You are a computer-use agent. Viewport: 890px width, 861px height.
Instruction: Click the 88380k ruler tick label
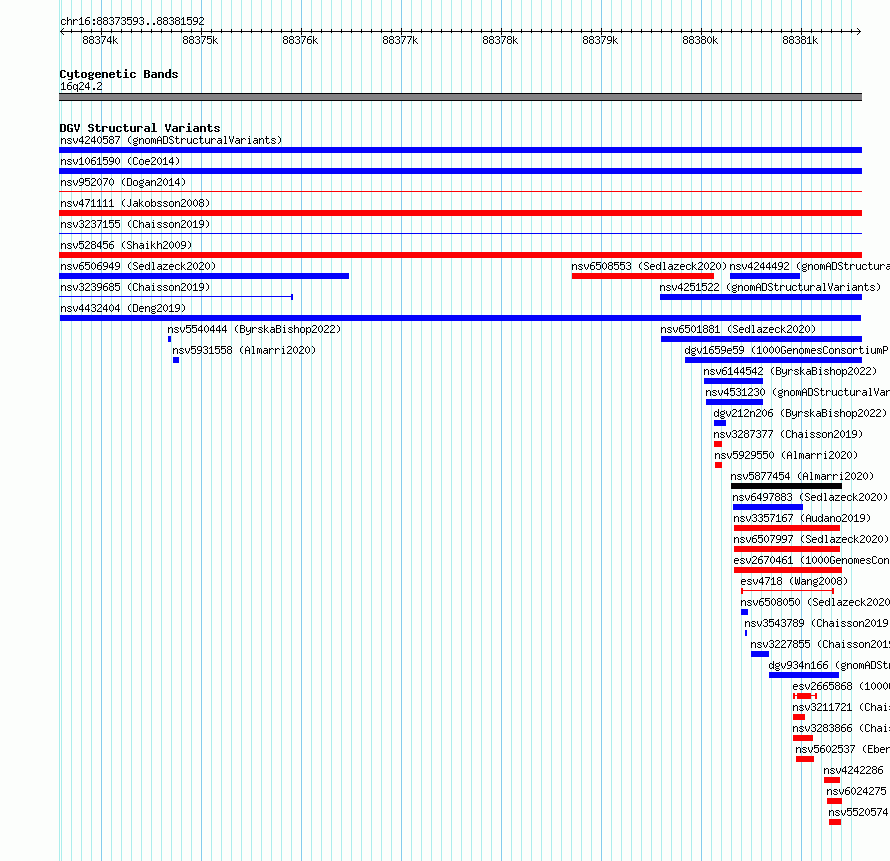[700, 40]
